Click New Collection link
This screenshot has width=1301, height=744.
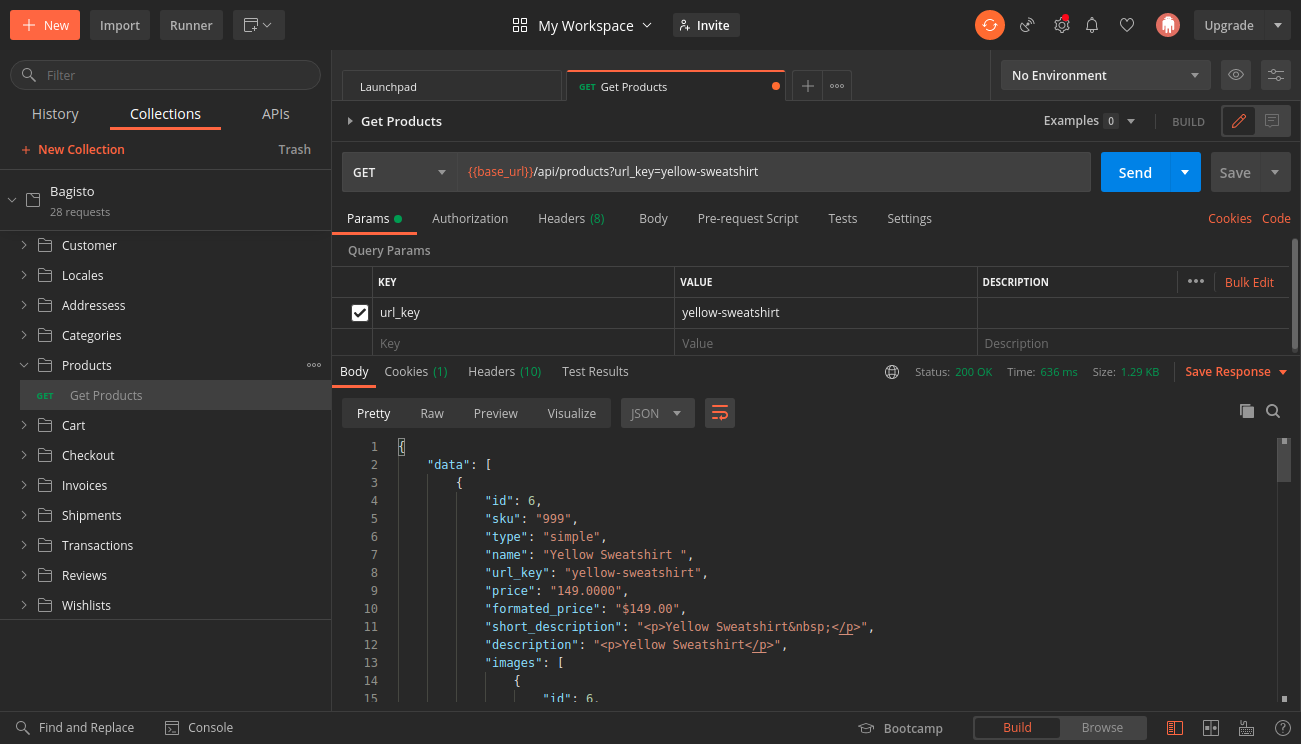(x=73, y=149)
